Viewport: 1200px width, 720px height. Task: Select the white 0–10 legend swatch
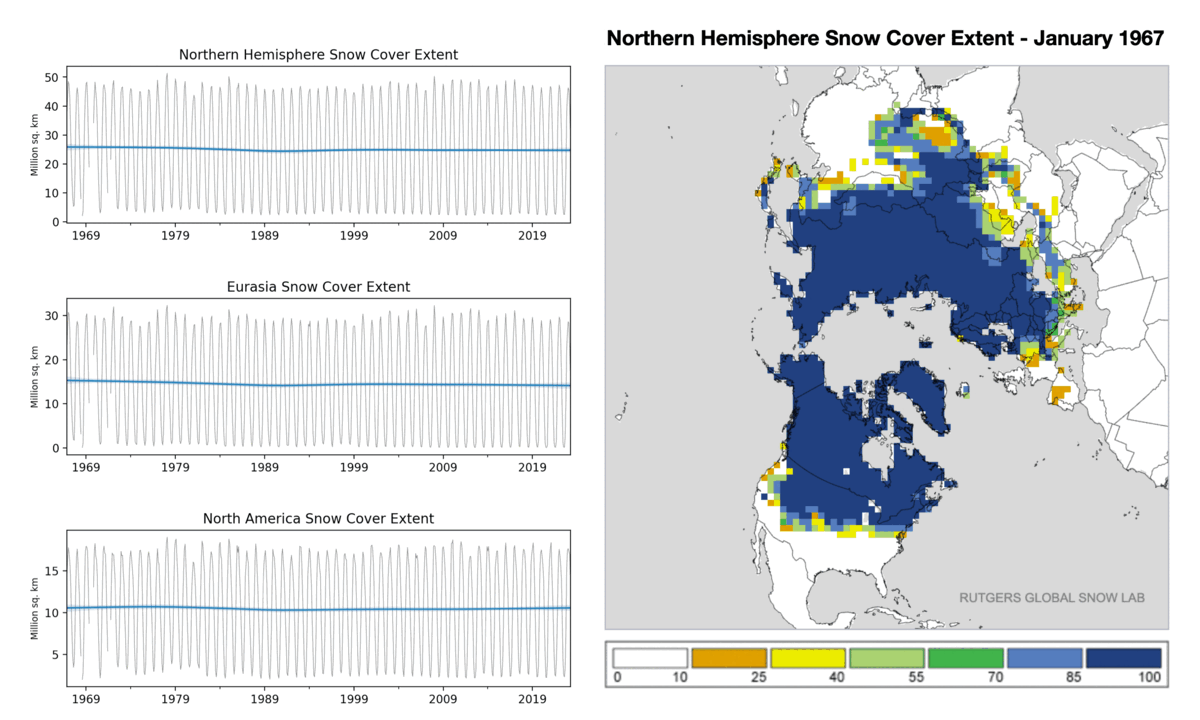click(652, 658)
